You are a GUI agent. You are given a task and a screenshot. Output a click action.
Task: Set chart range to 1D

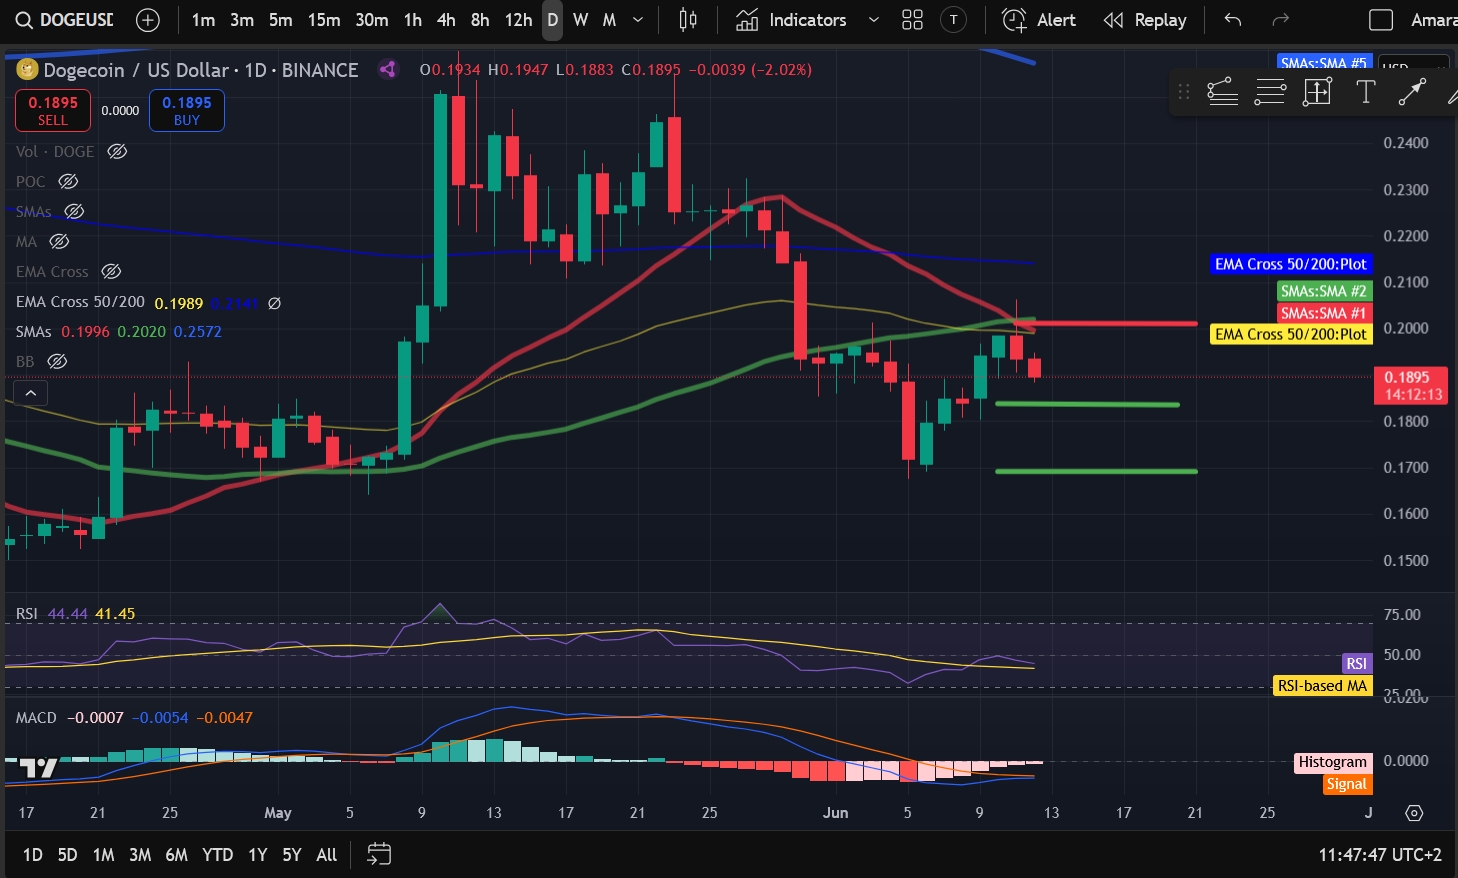32,855
